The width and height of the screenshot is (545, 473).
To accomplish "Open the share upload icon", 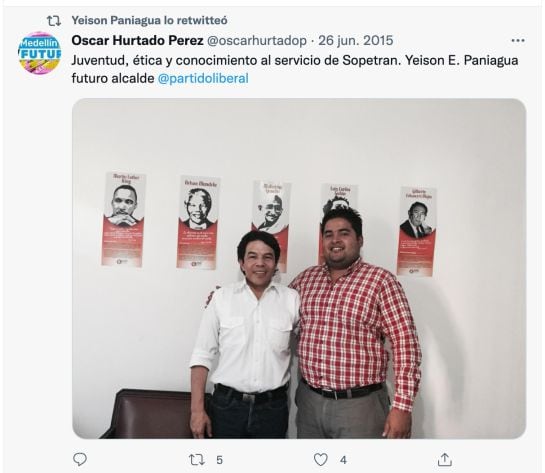I will pos(445,459).
